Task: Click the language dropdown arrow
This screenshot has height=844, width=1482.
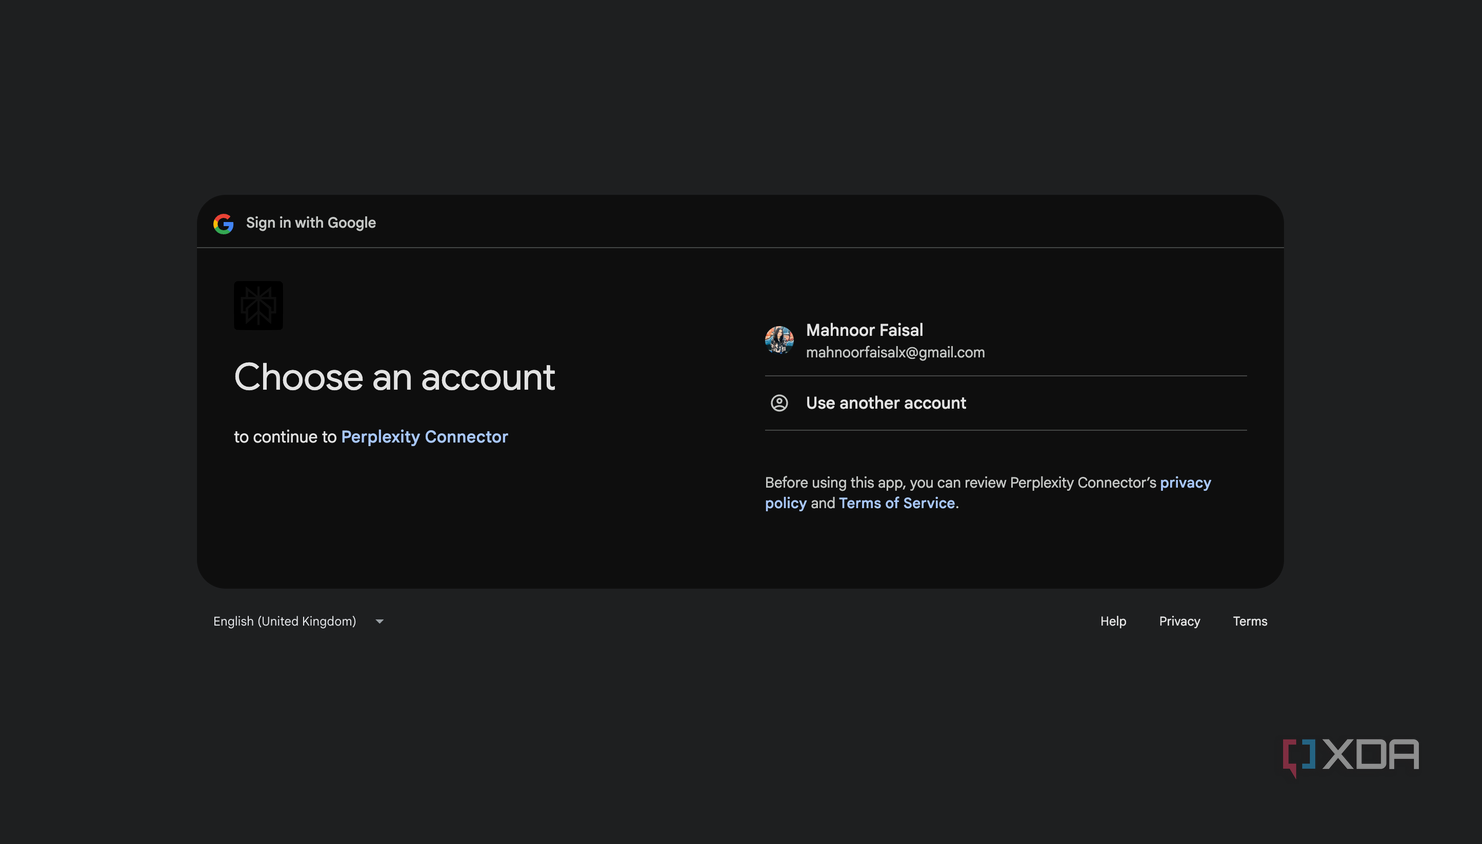Action: click(380, 622)
